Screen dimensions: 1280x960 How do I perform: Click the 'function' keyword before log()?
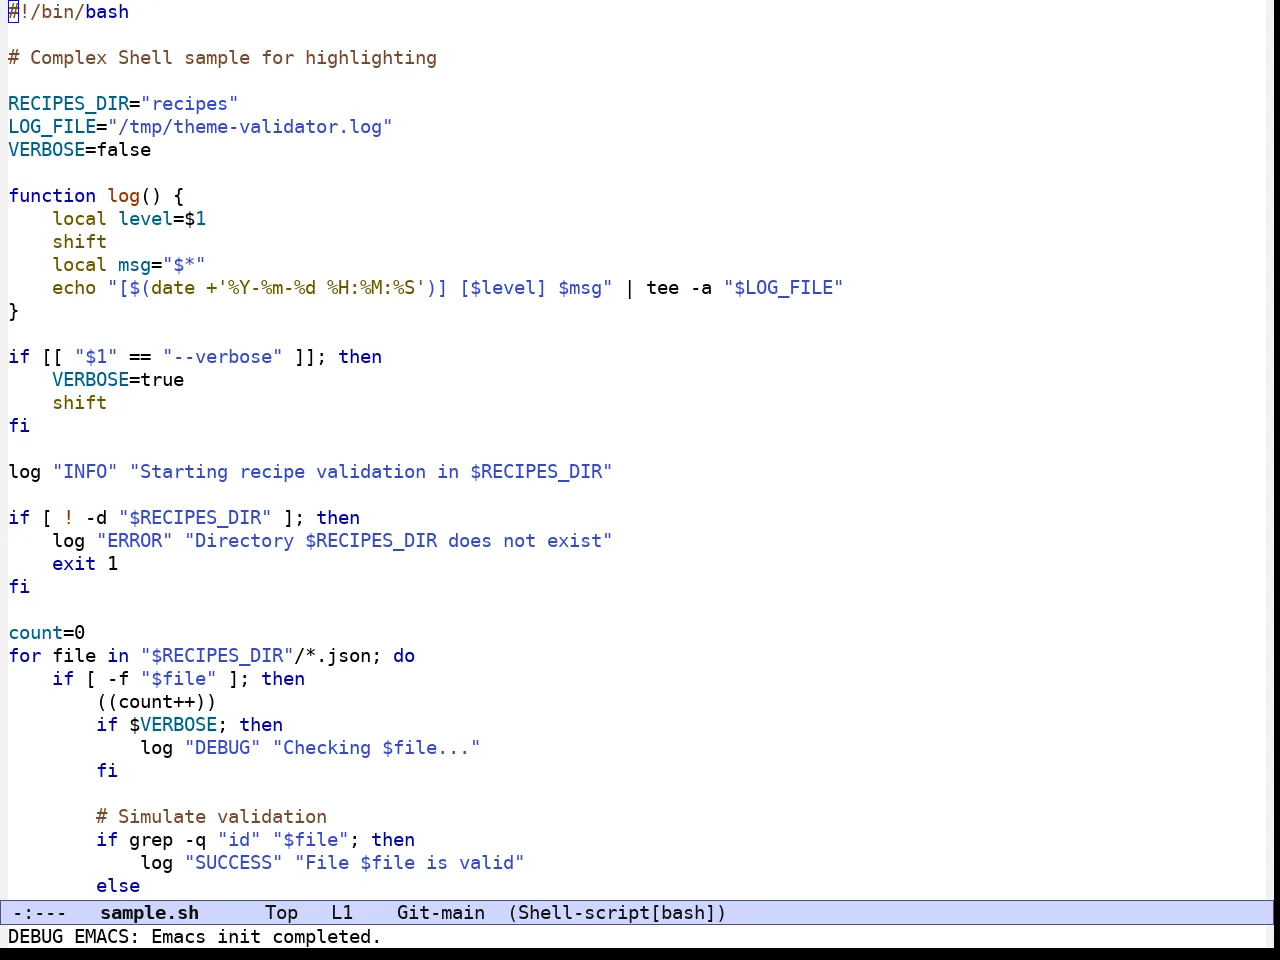pyautogui.click(x=52, y=196)
